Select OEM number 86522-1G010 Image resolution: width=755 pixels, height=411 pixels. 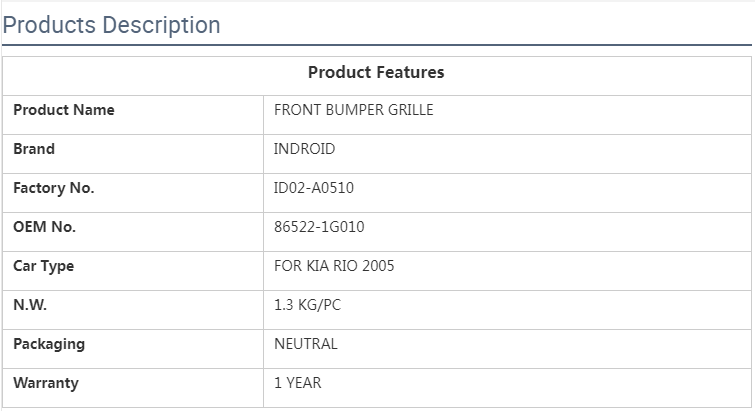point(319,227)
